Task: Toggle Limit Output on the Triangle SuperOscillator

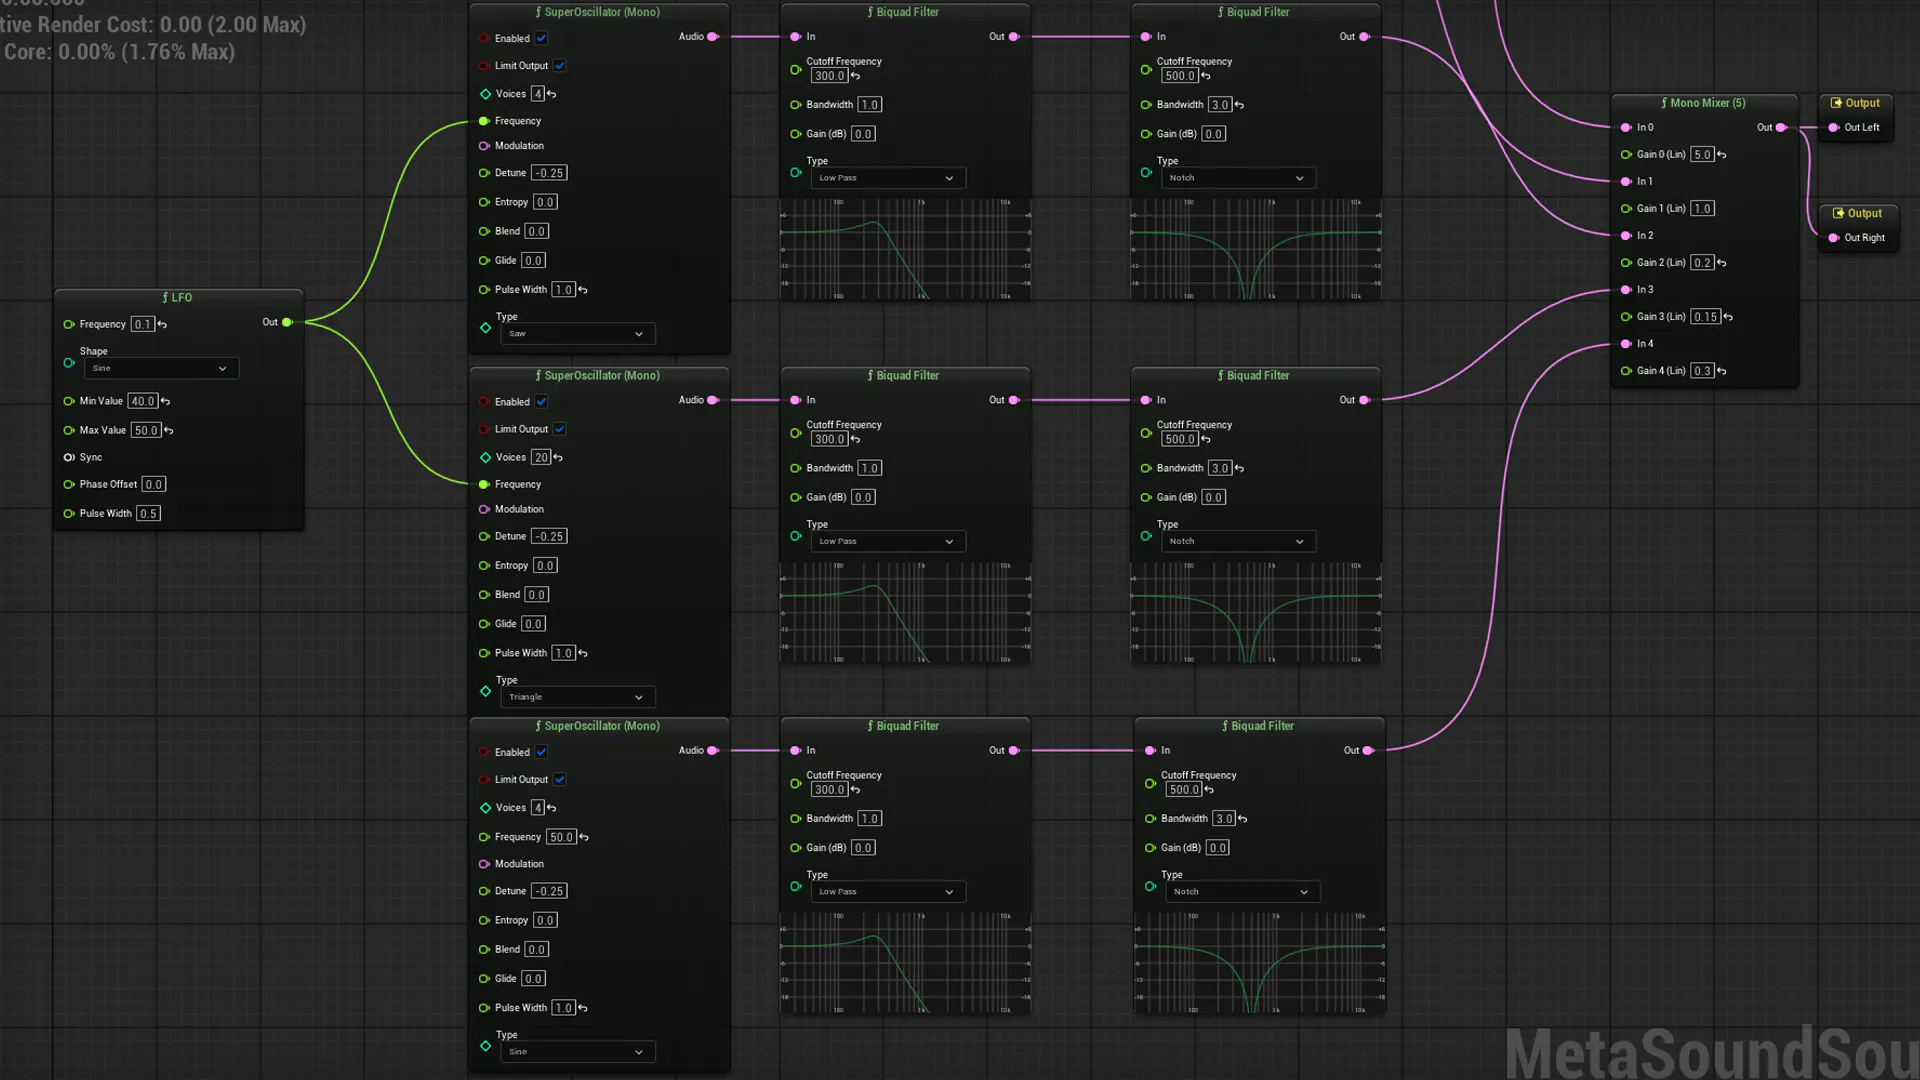Action: coord(560,429)
